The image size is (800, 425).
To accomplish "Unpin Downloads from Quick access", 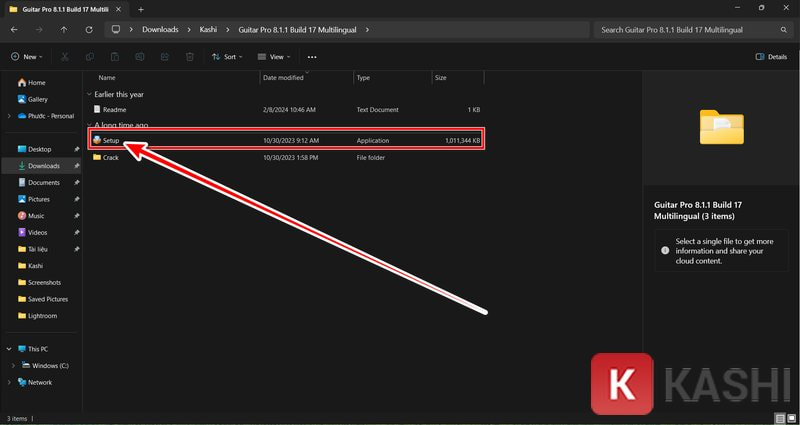I will (77, 166).
